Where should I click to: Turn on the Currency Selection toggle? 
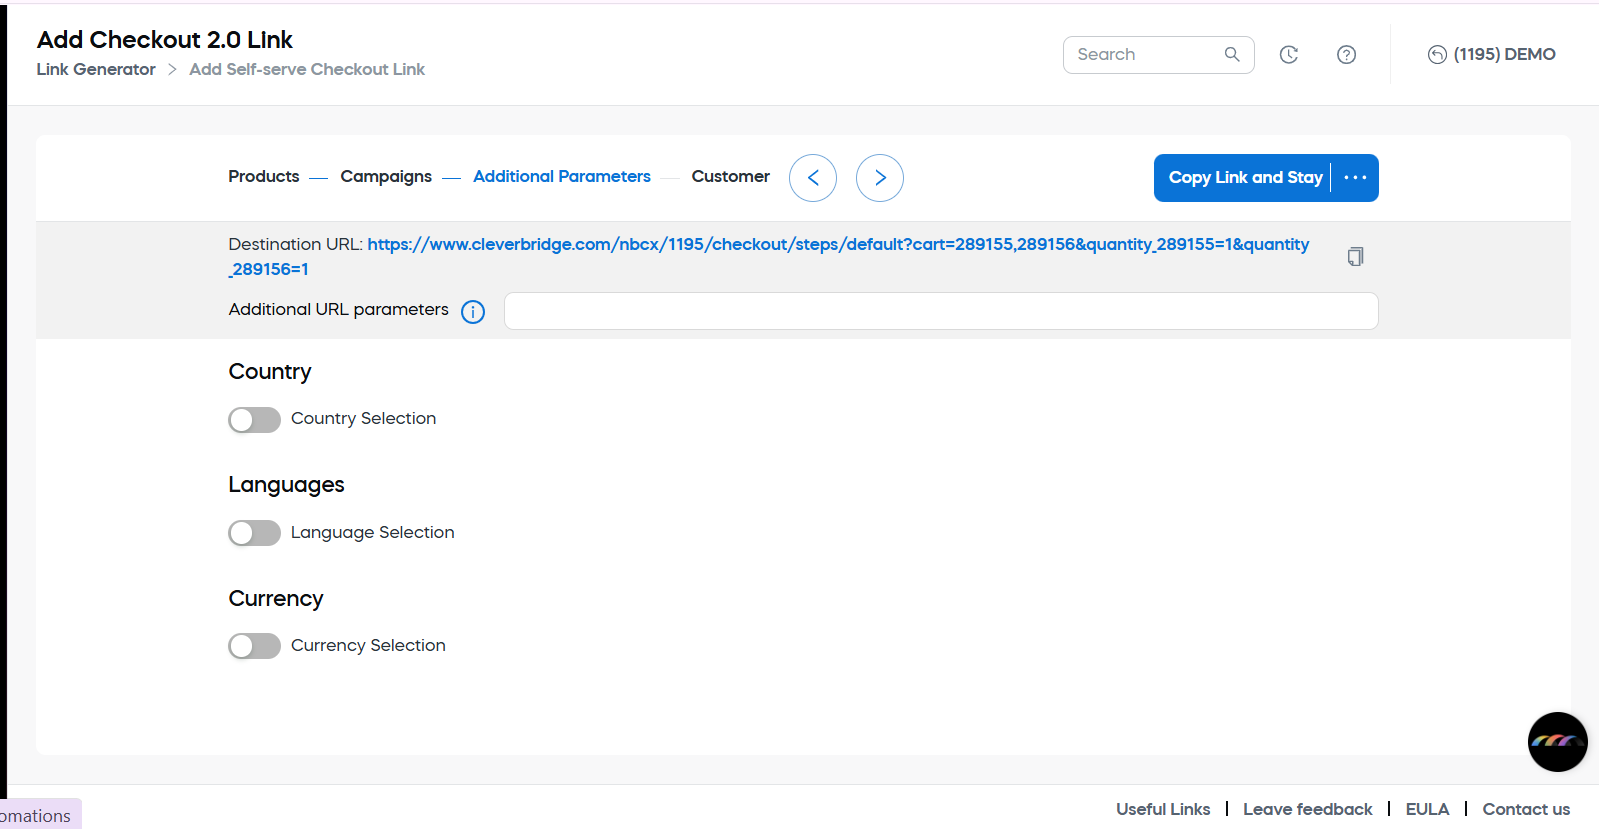tap(254, 646)
